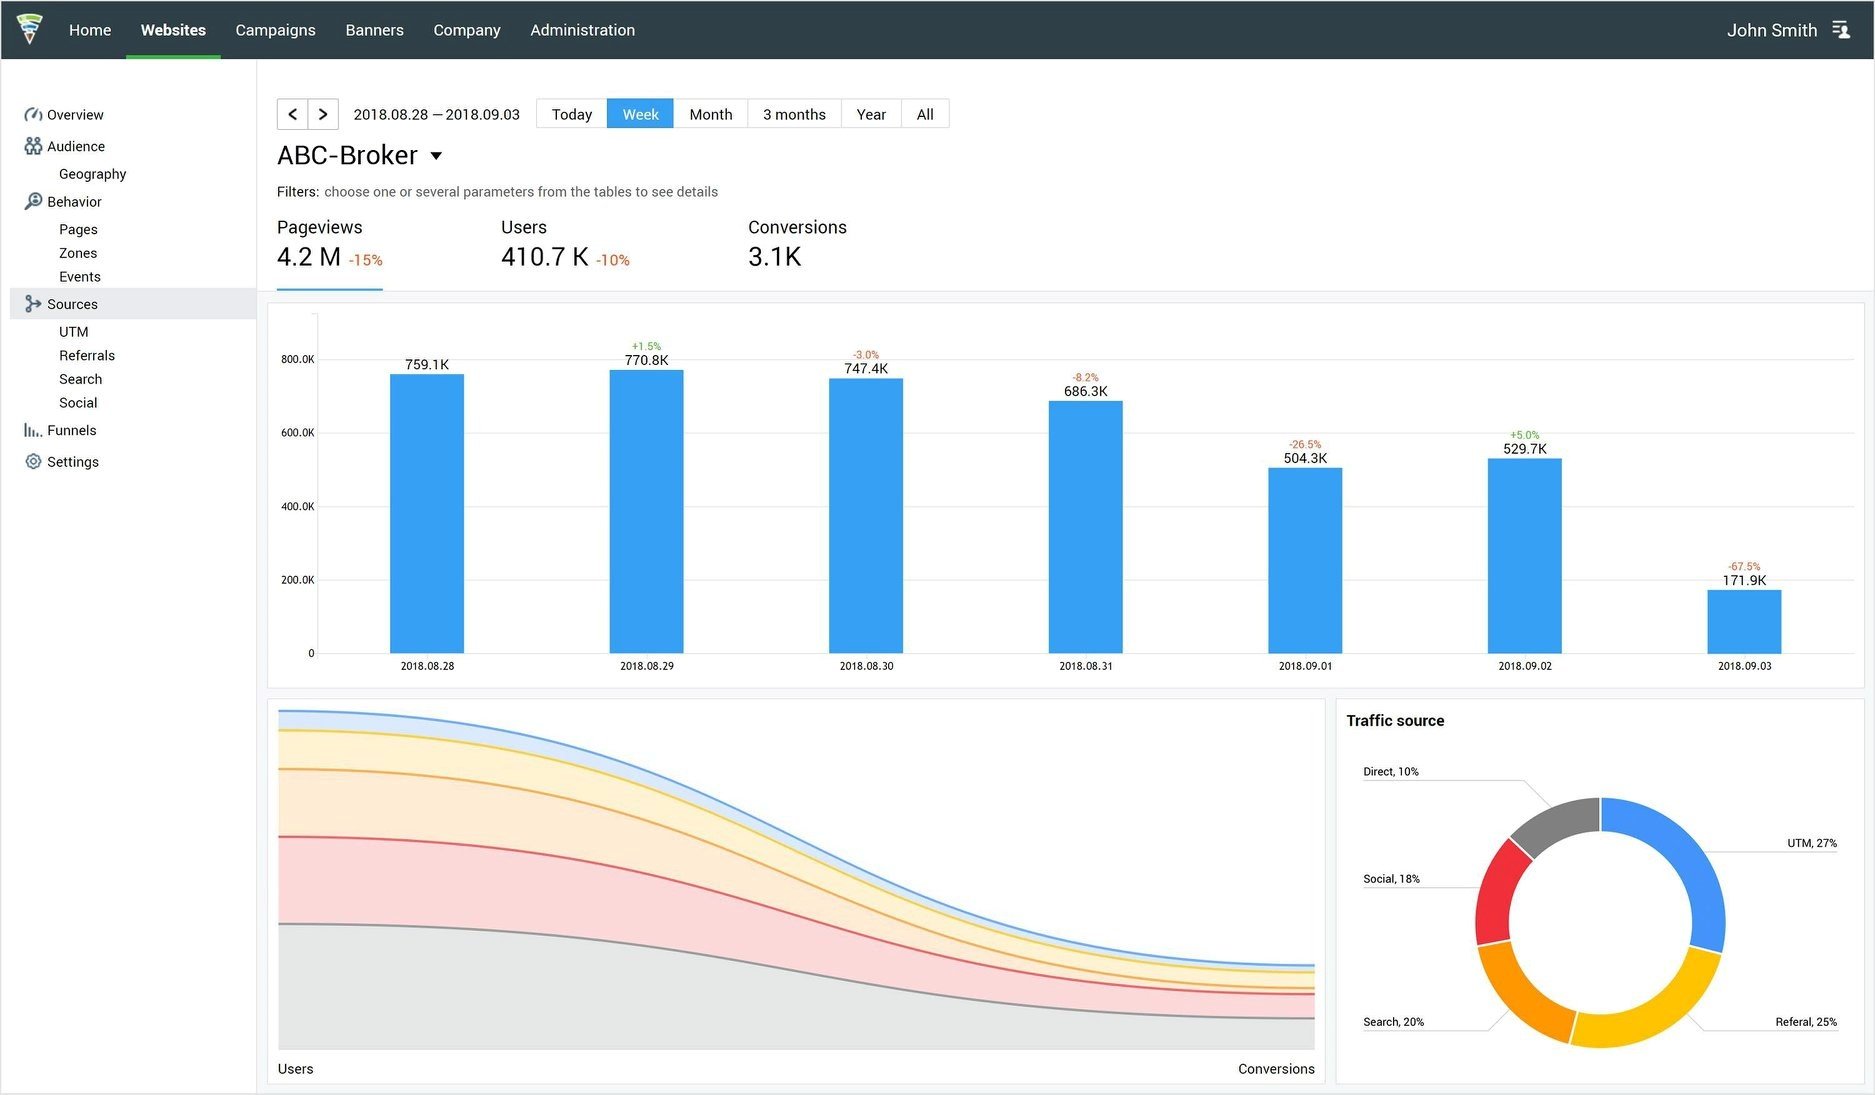
Task: Select the Behavior magnifier icon
Action: click(x=33, y=201)
